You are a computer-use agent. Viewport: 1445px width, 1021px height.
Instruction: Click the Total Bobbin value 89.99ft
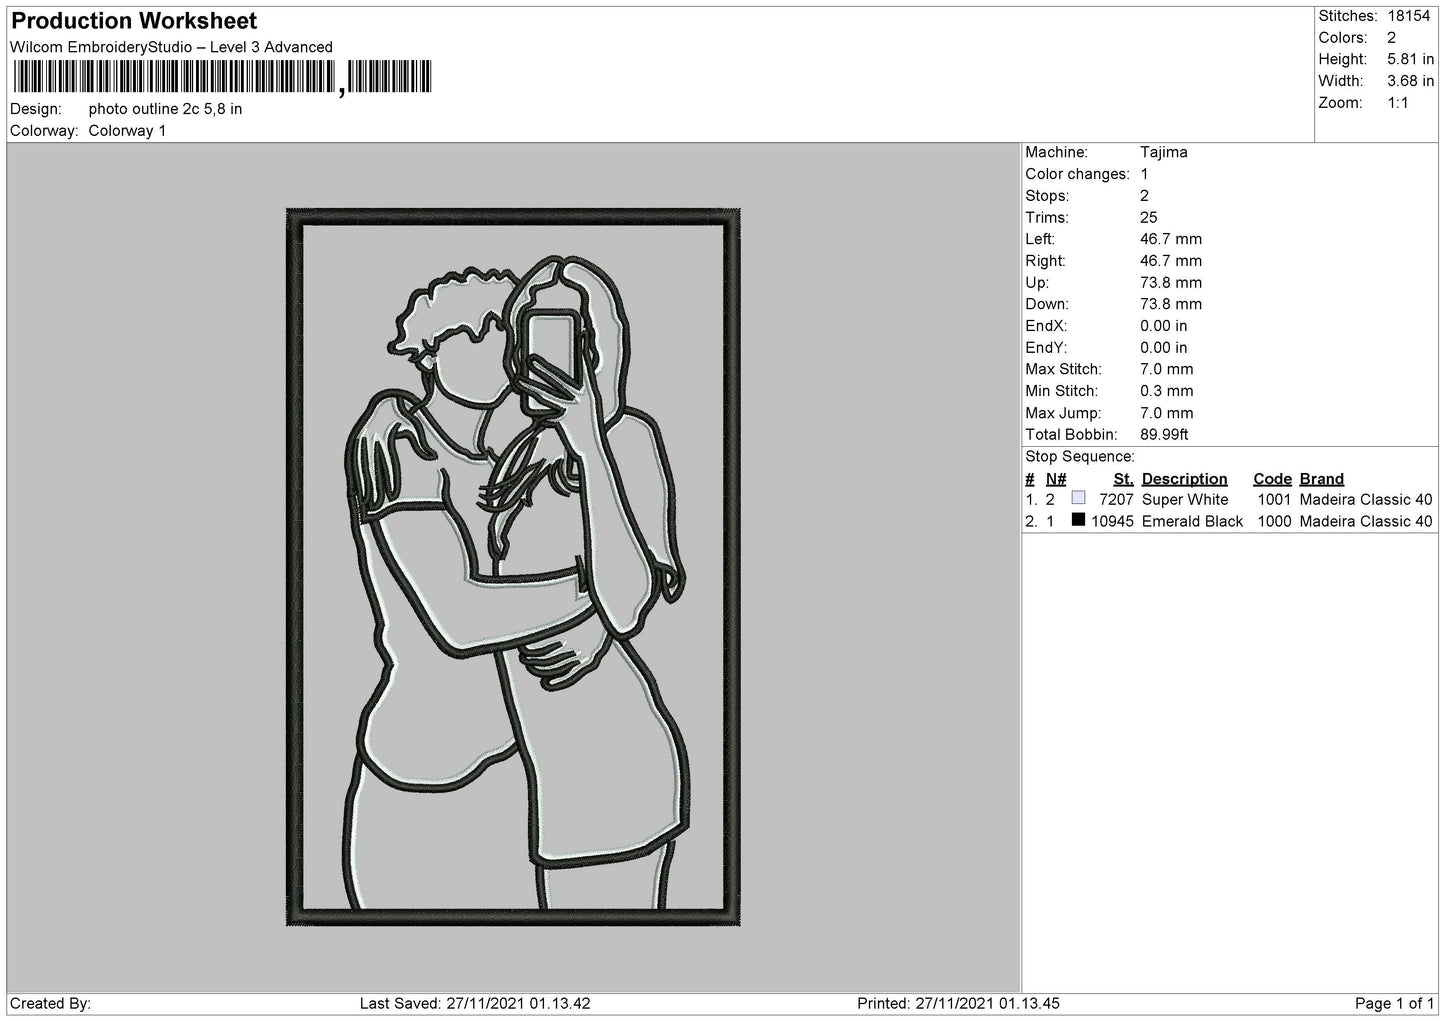pos(1164,435)
